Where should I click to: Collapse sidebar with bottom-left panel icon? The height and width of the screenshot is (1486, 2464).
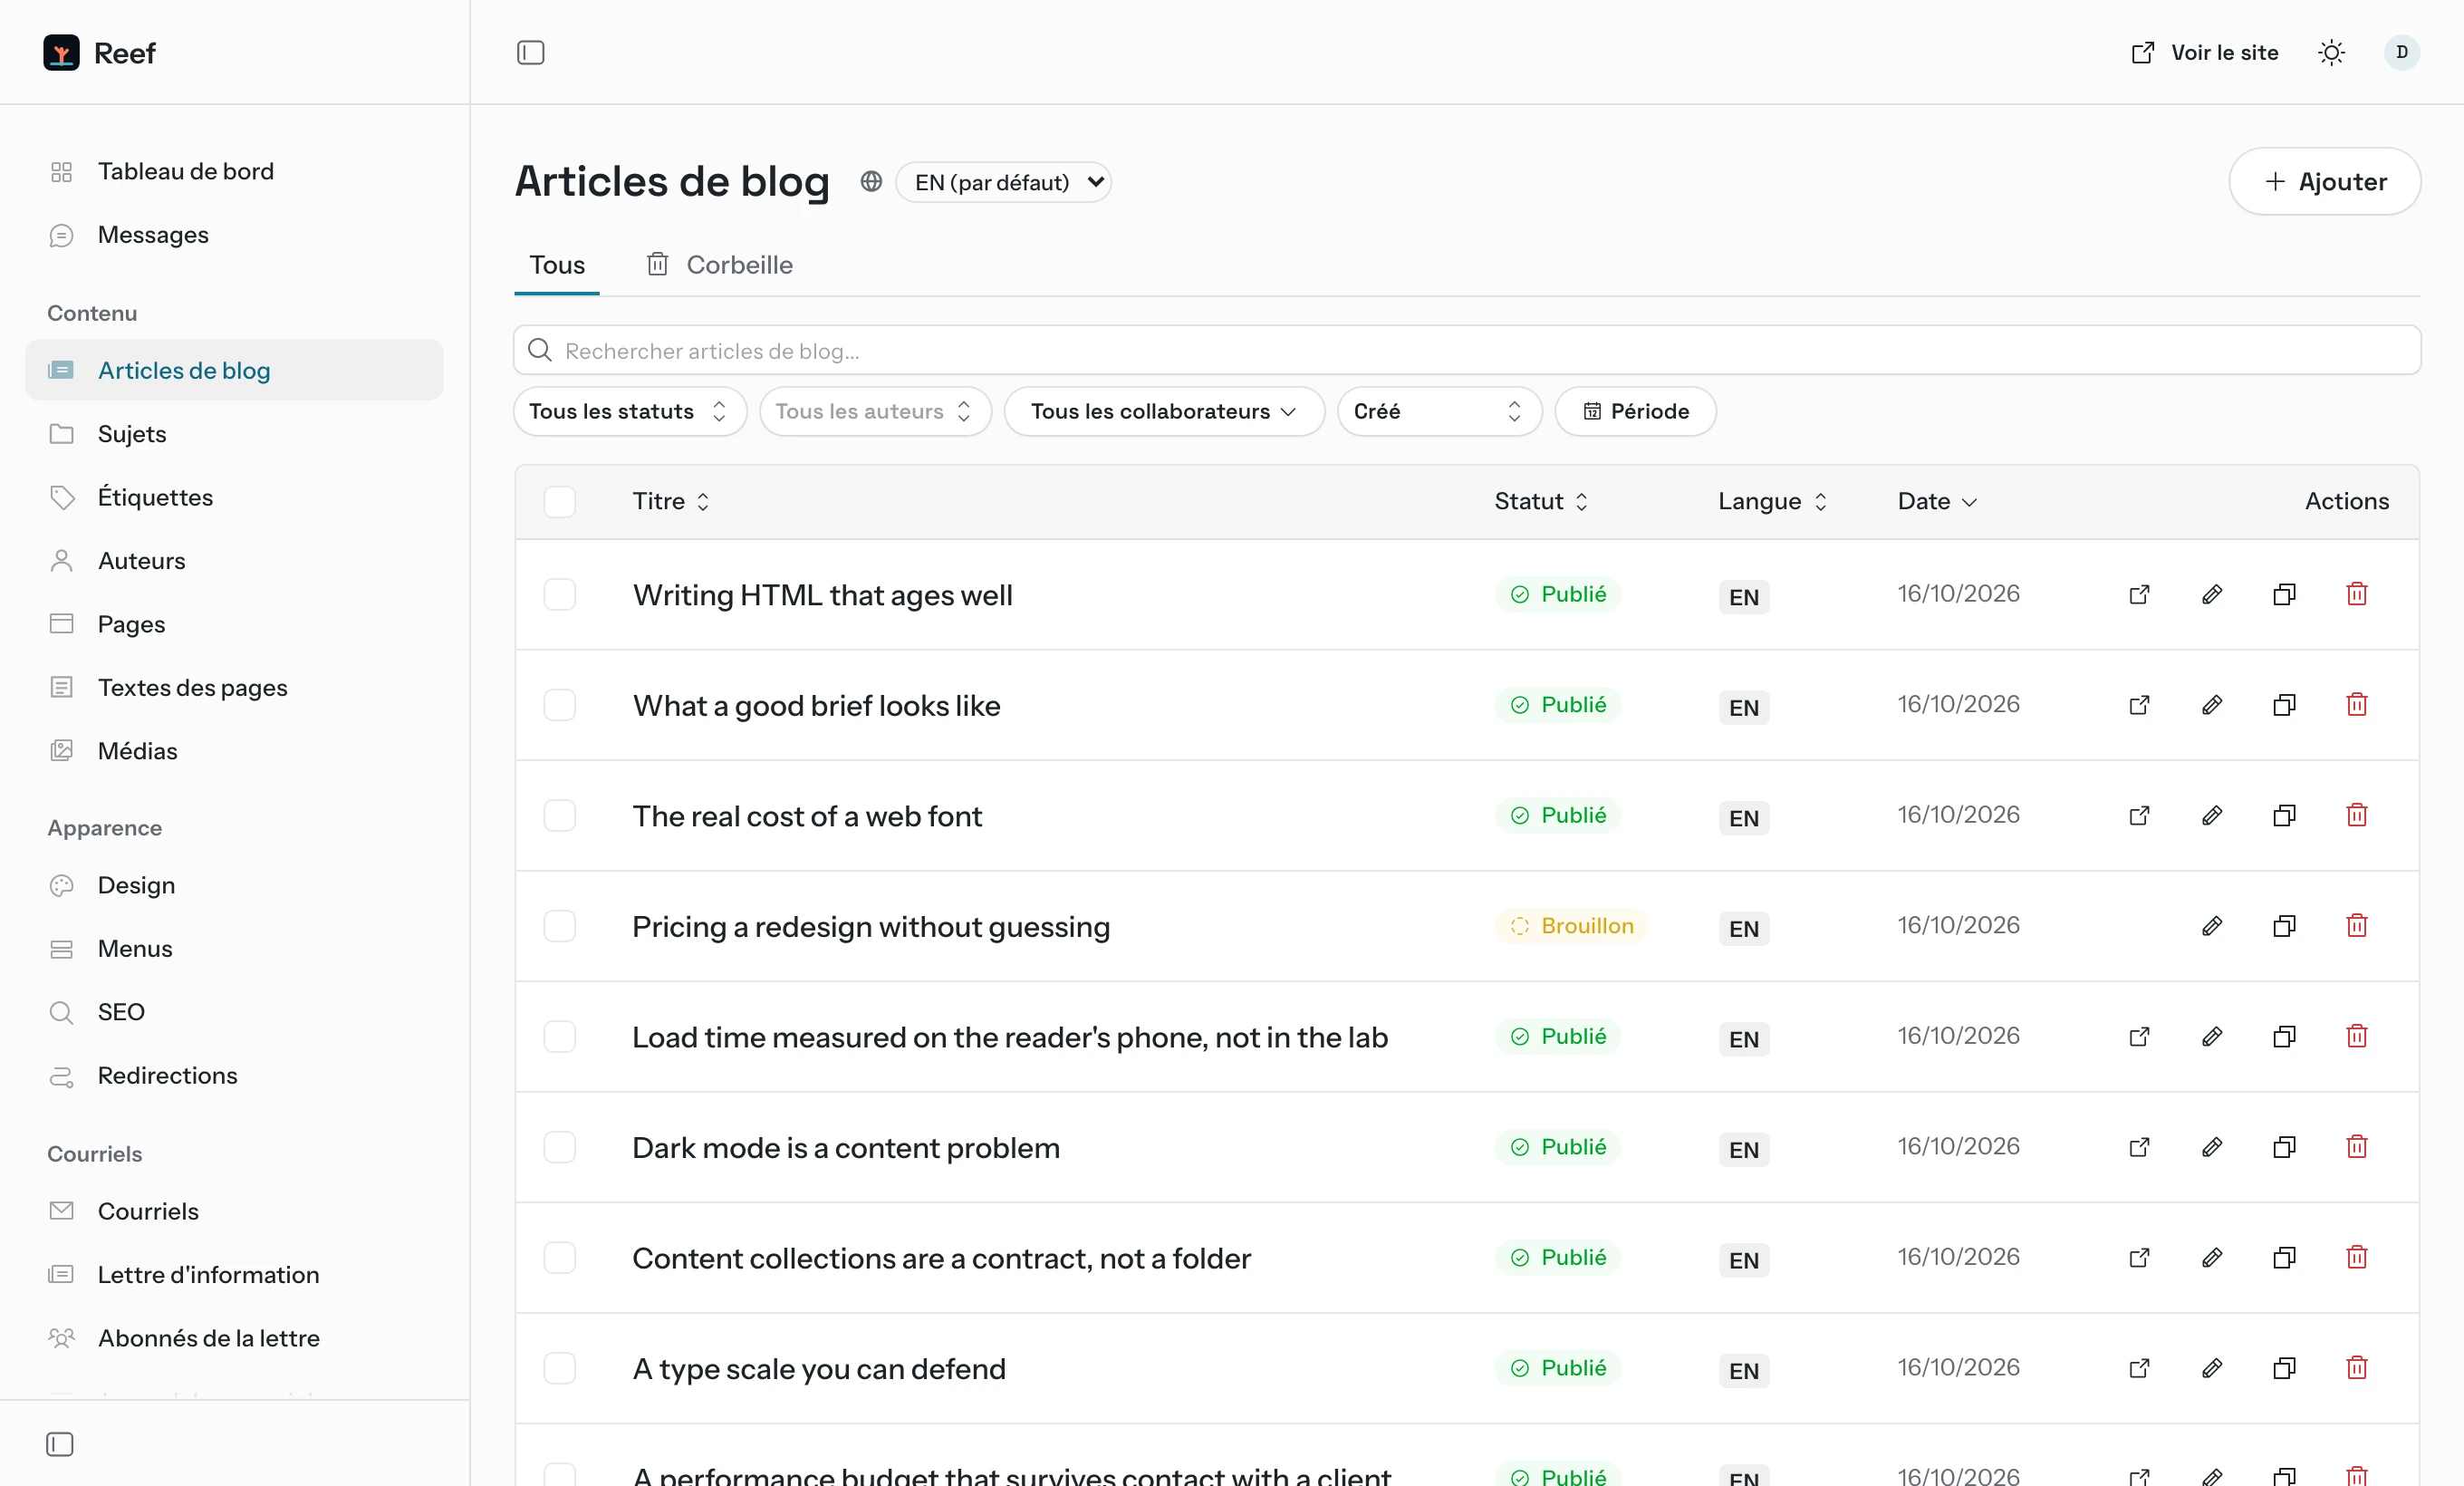pos(60,1444)
